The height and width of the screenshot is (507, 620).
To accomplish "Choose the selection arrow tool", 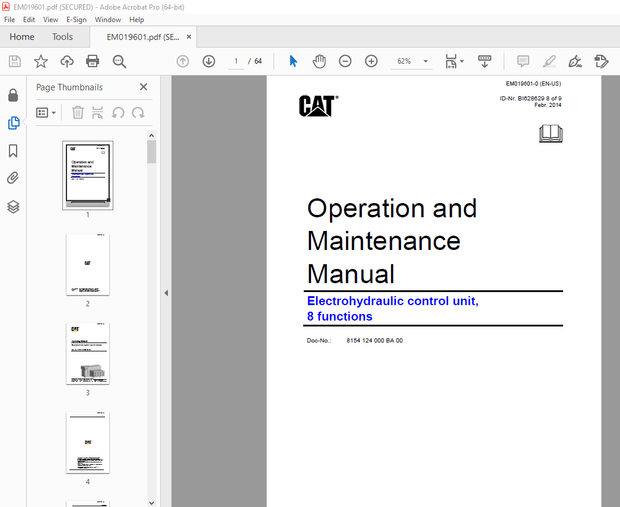I will [x=293, y=61].
